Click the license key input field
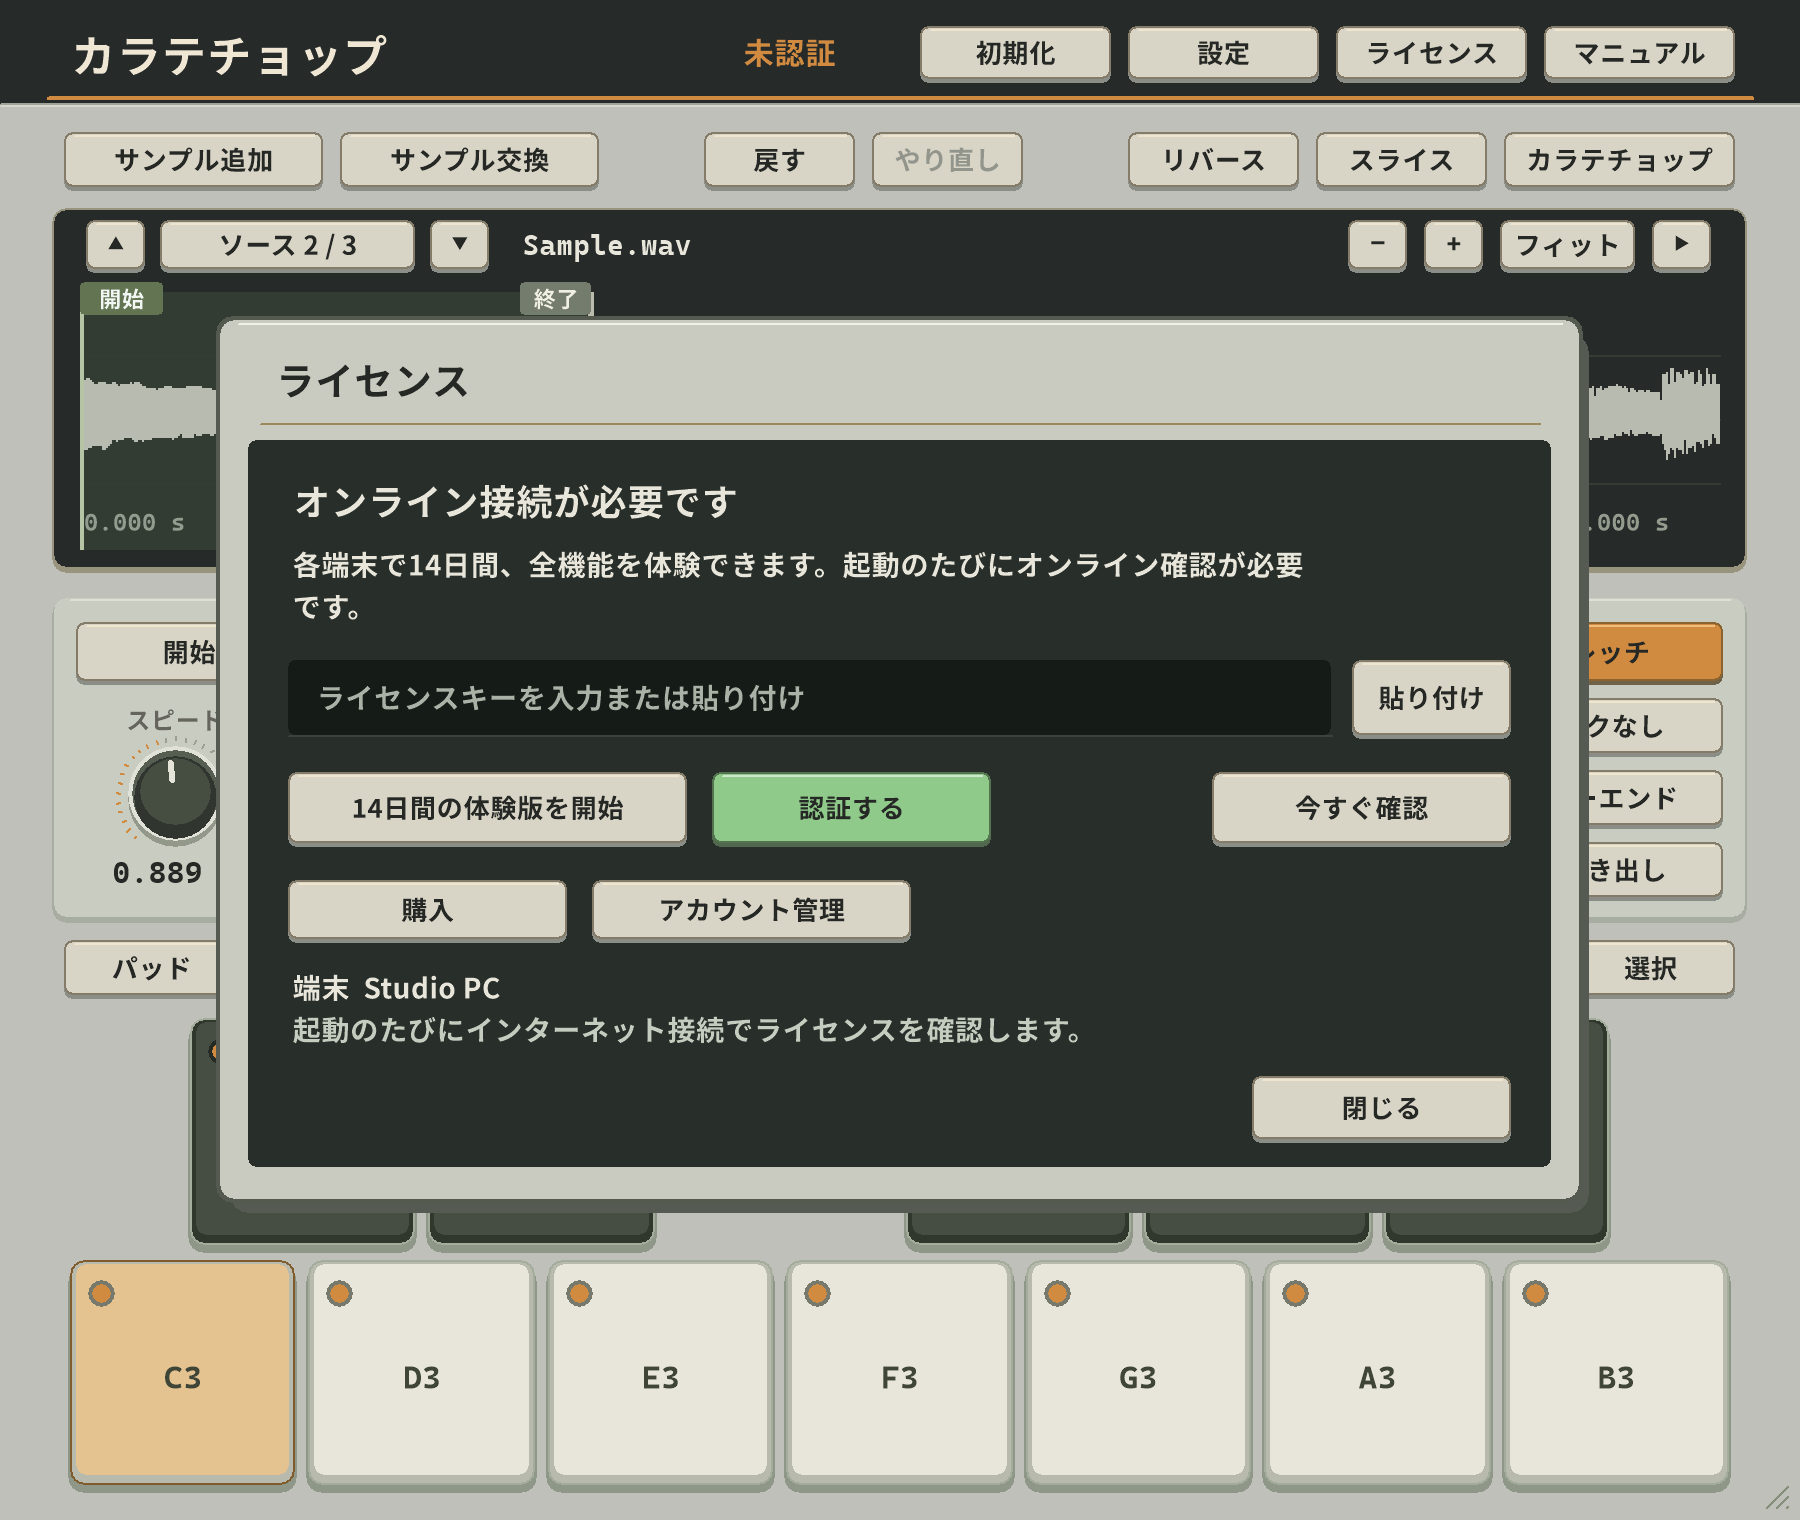 pos(809,698)
